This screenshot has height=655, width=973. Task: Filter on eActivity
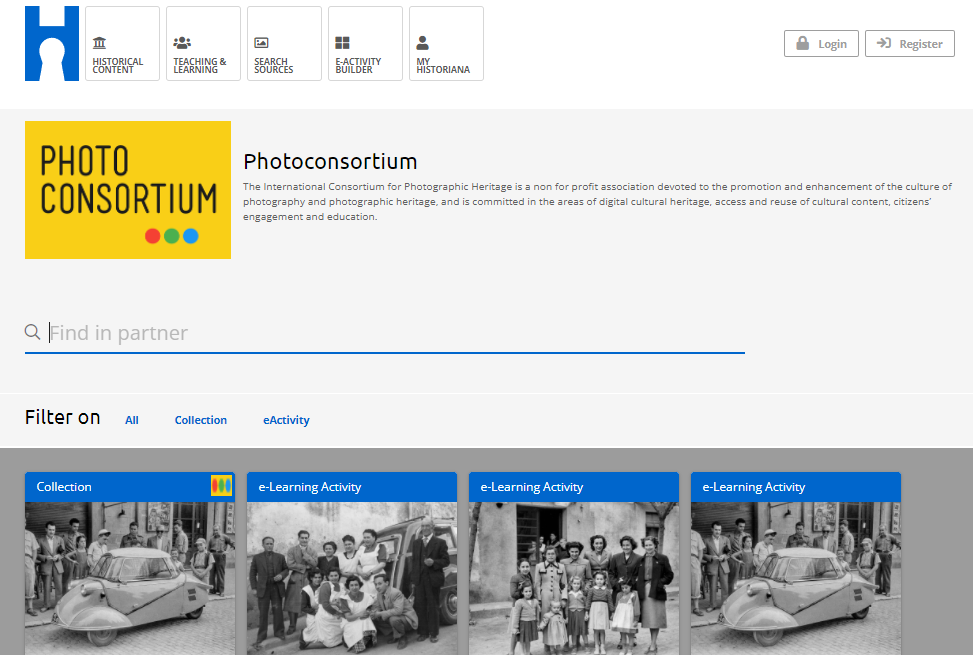coord(286,420)
